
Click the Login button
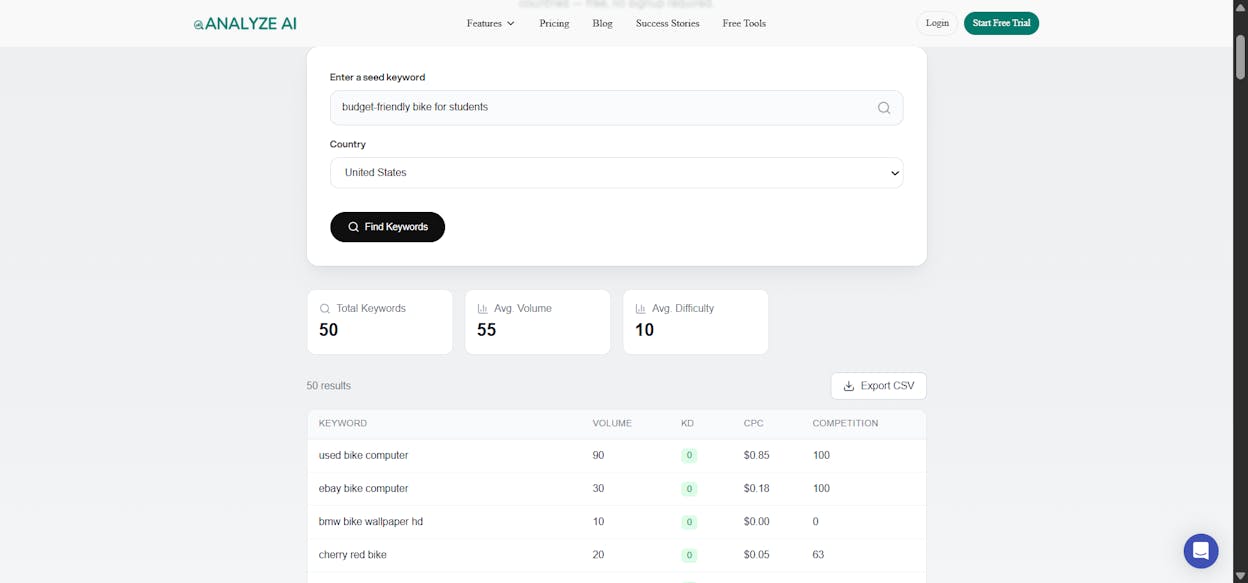pos(937,23)
